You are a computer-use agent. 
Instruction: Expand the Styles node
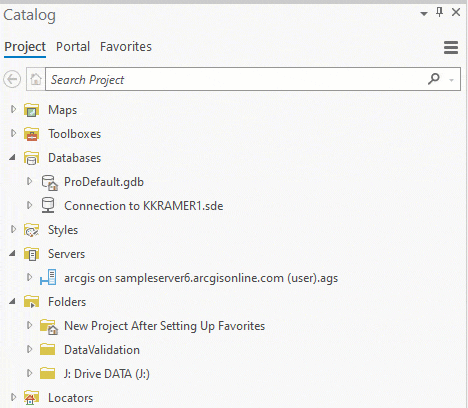tap(13, 229)
